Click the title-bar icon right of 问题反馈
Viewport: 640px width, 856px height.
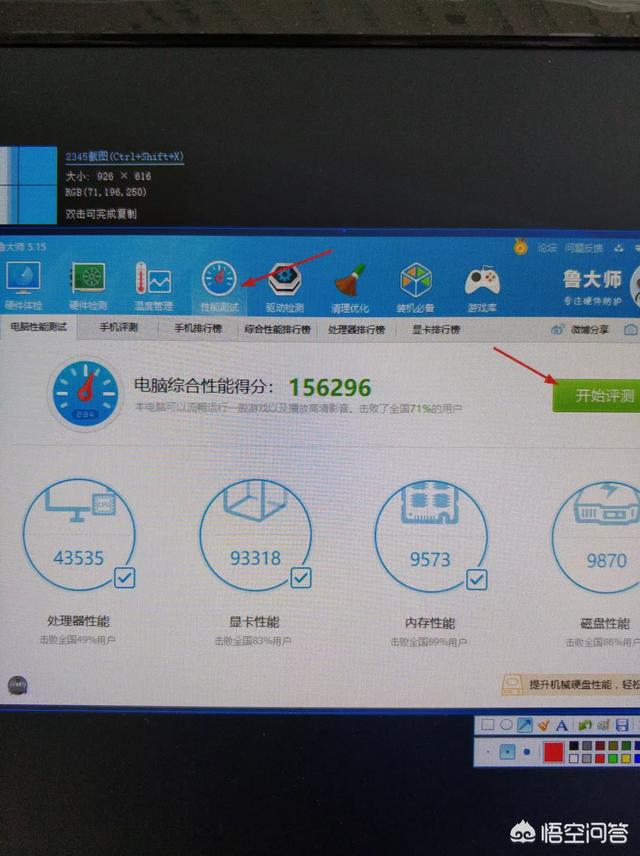click(x=618, y=248)
